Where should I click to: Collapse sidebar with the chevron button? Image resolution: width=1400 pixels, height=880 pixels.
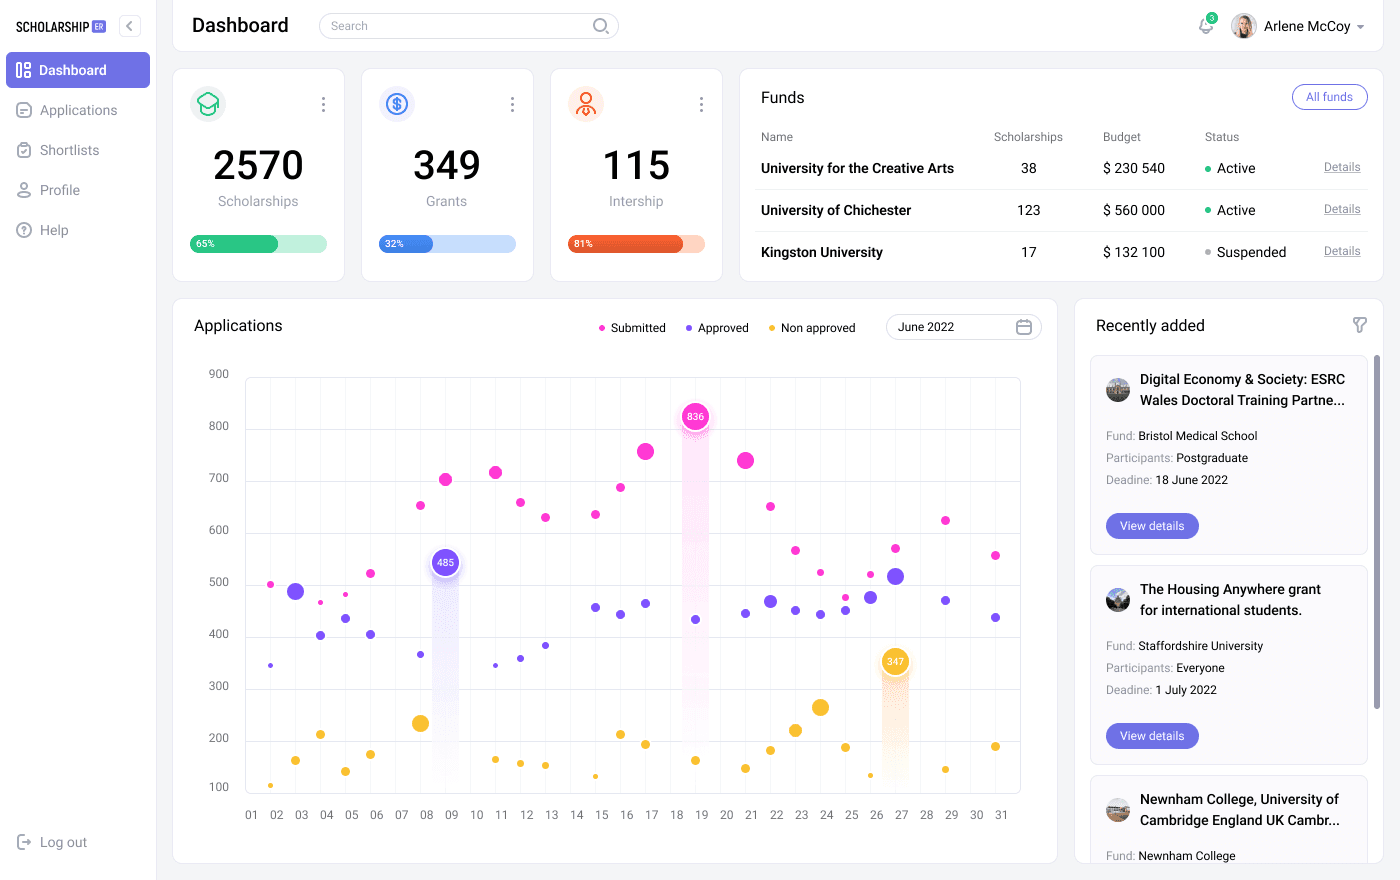129,26
